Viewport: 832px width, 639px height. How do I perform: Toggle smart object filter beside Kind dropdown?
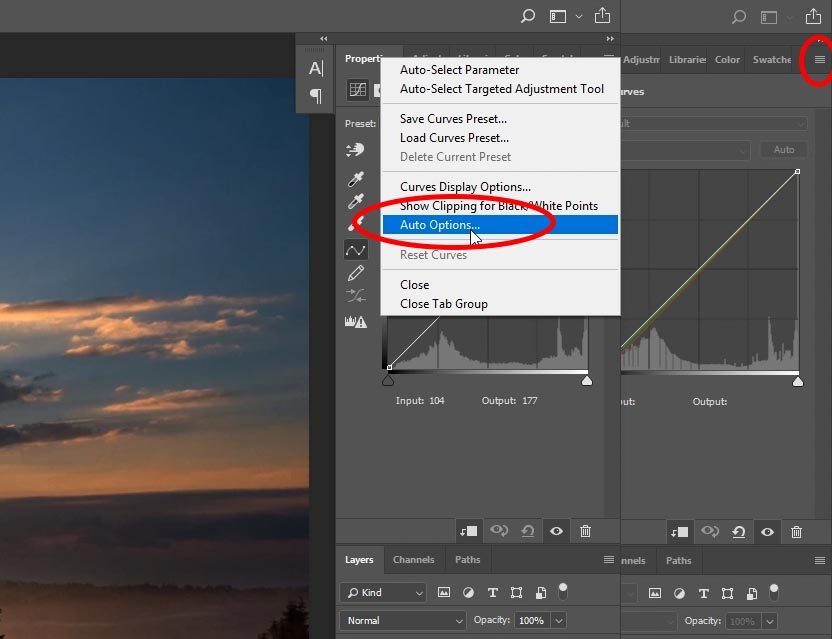(540, 593)
